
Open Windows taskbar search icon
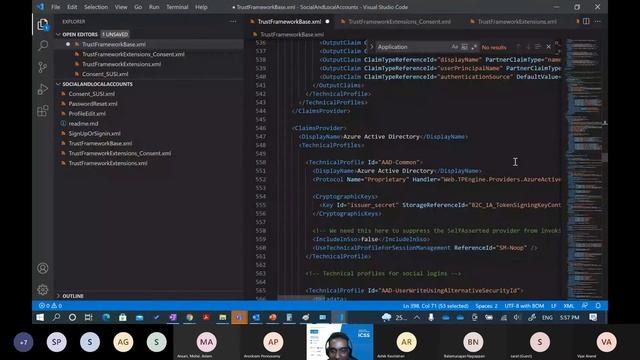(56, 317)
